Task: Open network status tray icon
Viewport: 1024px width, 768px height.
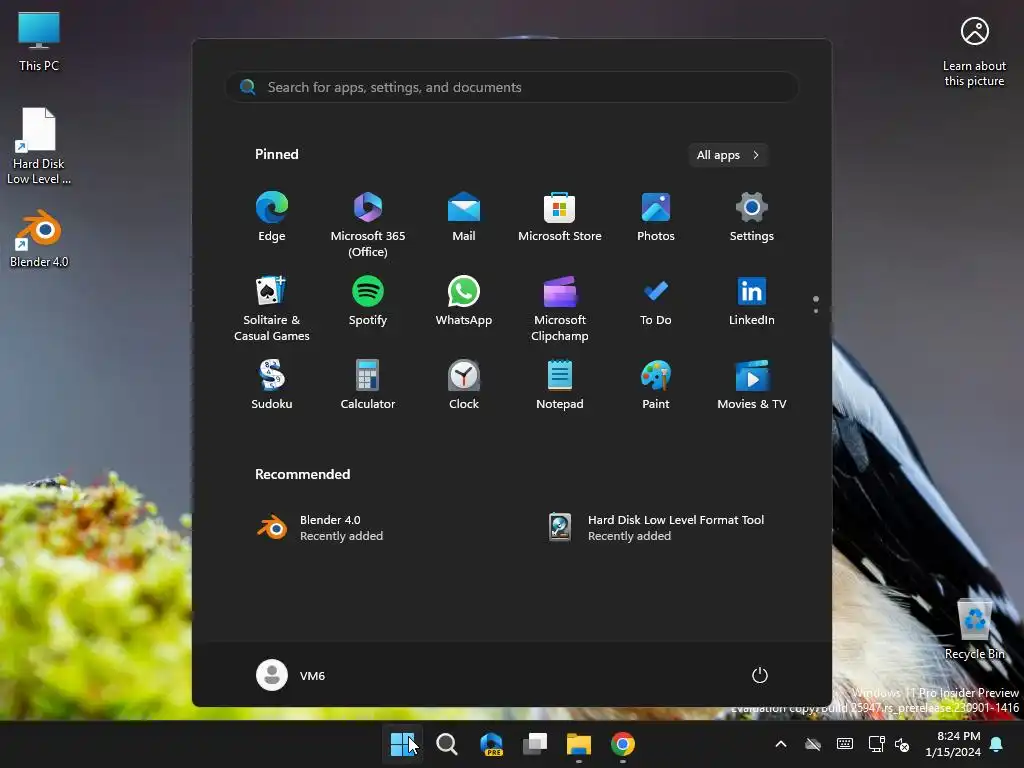Action: click(x=876, y=744)
